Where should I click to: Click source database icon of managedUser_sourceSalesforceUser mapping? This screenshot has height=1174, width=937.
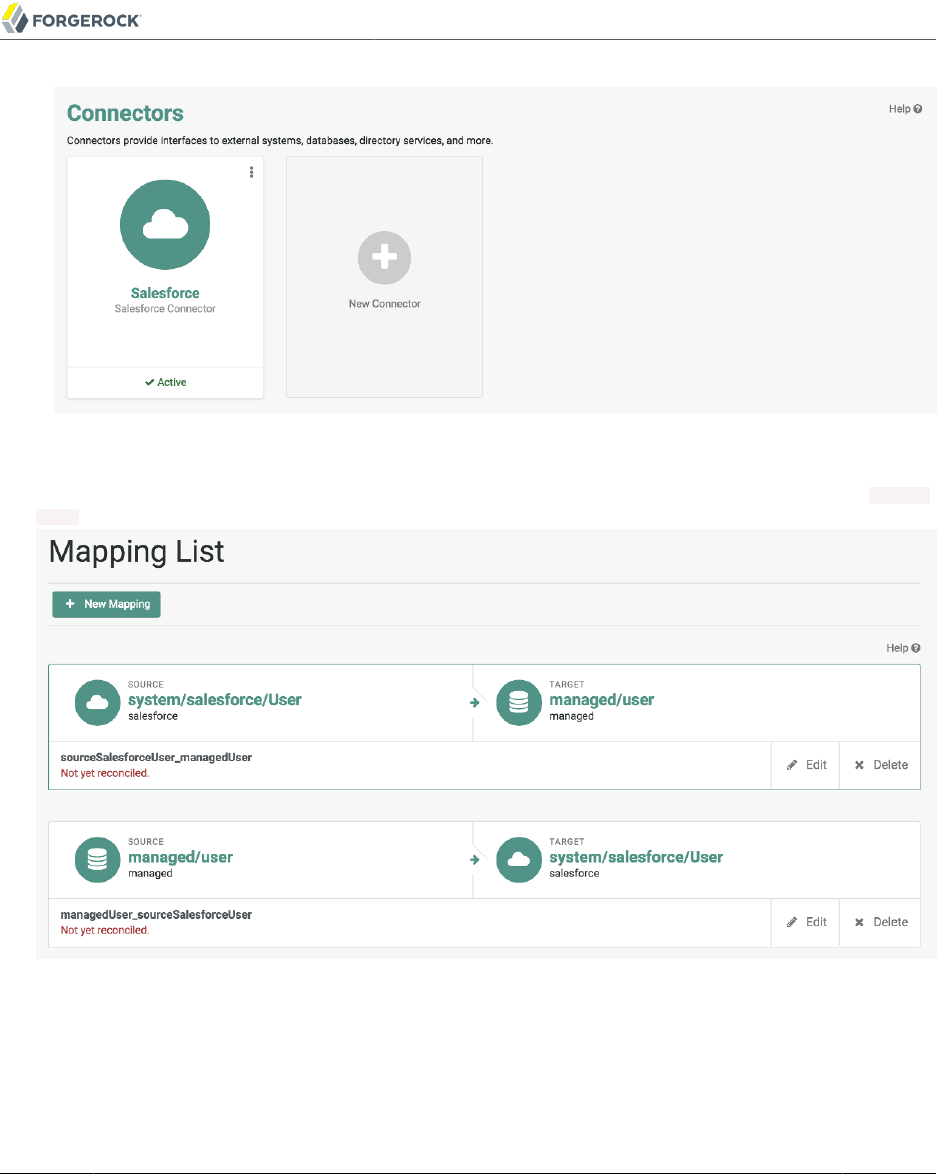(97, 860)
